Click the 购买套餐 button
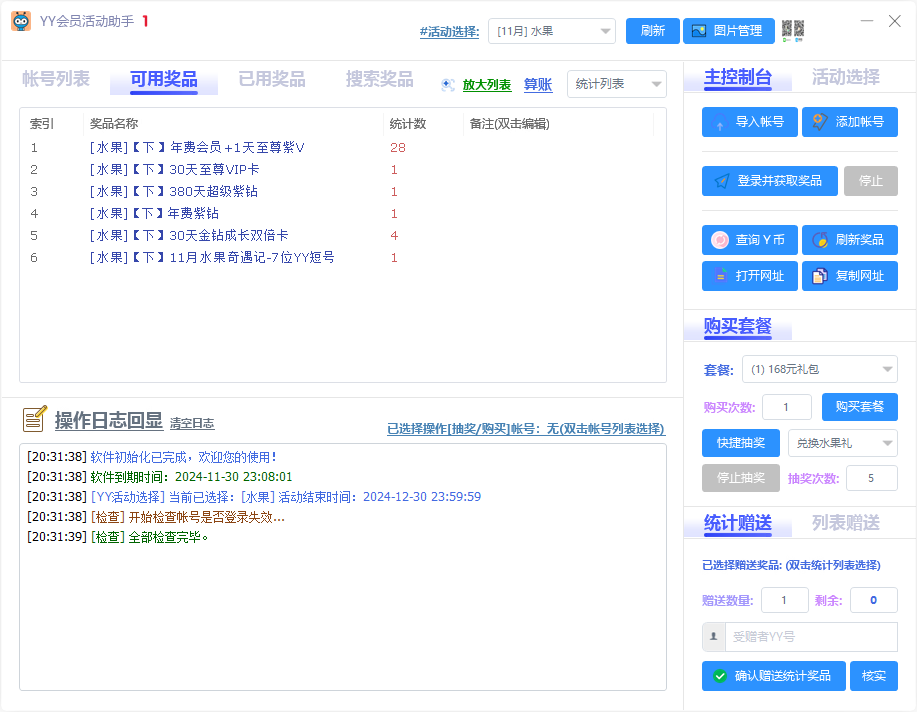This screenshot has height=712, width=917. pyautogui.click(x=860, y=407)
